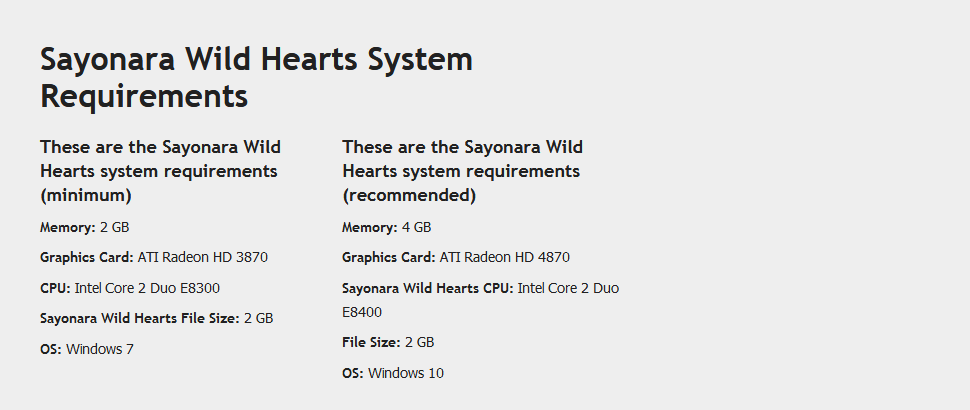Viewport: 970px width, 410px height.
Task: Click the "OS:" label beside Windows 10
Action: tap(353, 373)
